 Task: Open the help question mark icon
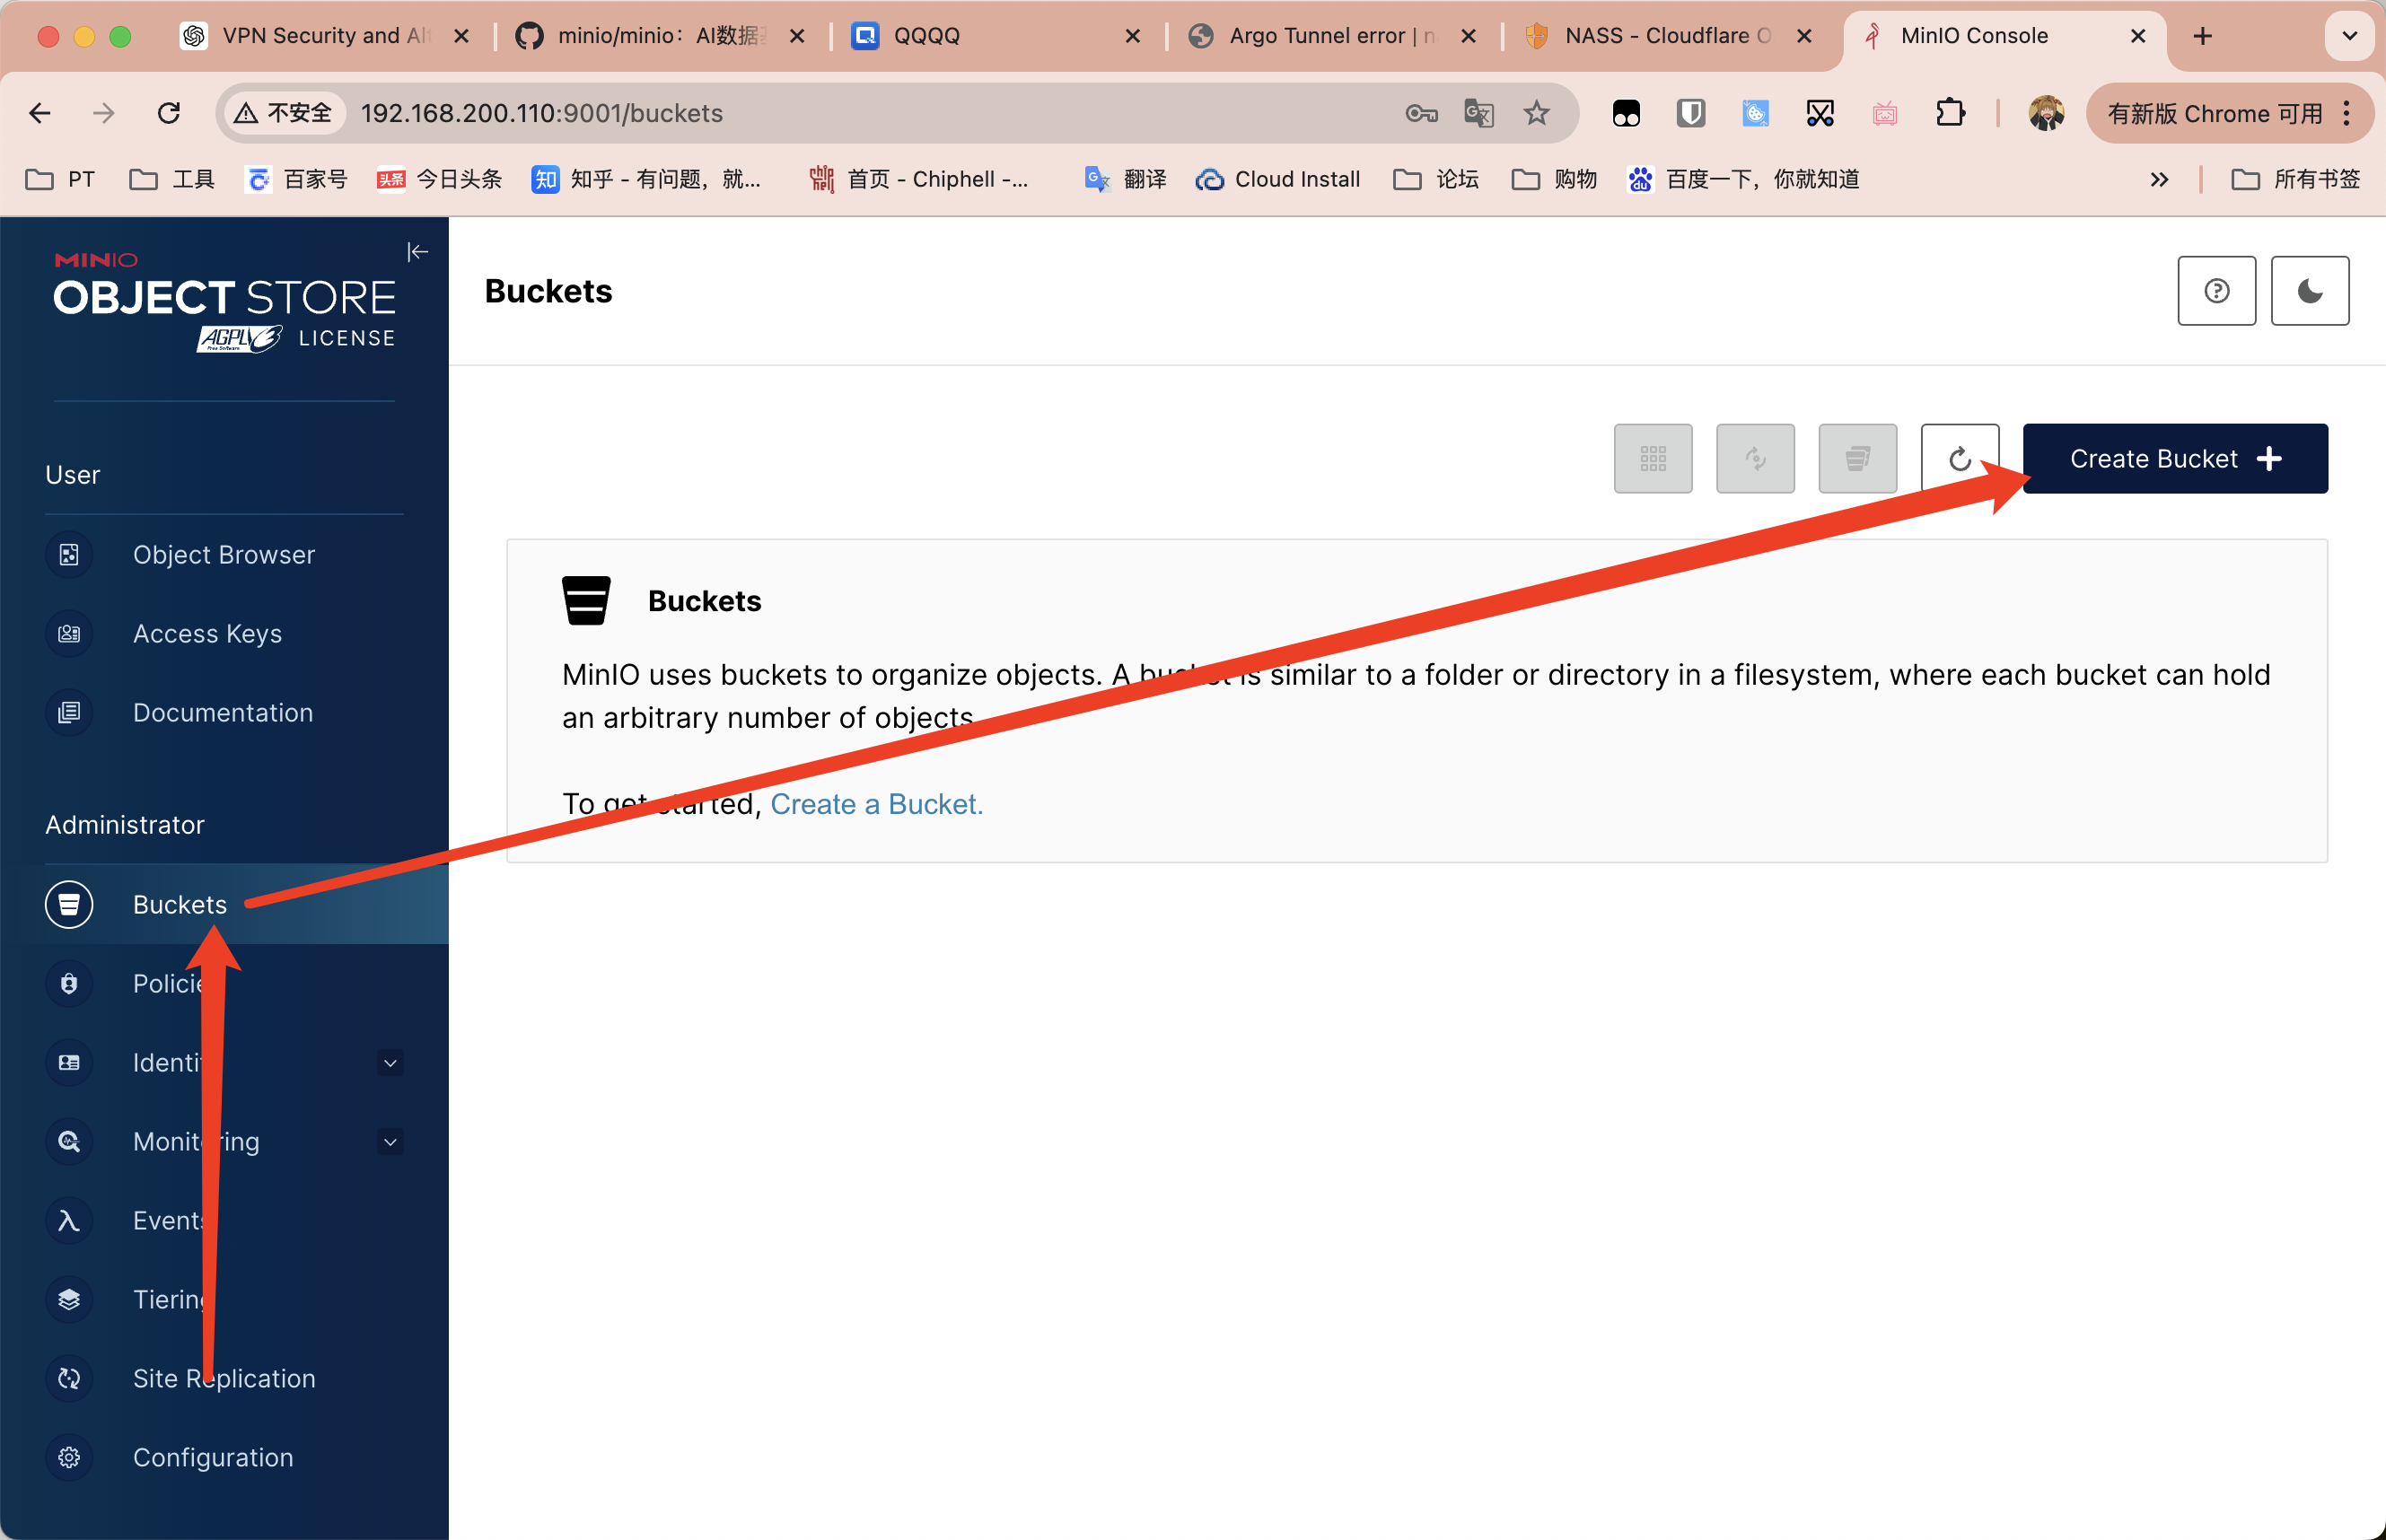2216,291
